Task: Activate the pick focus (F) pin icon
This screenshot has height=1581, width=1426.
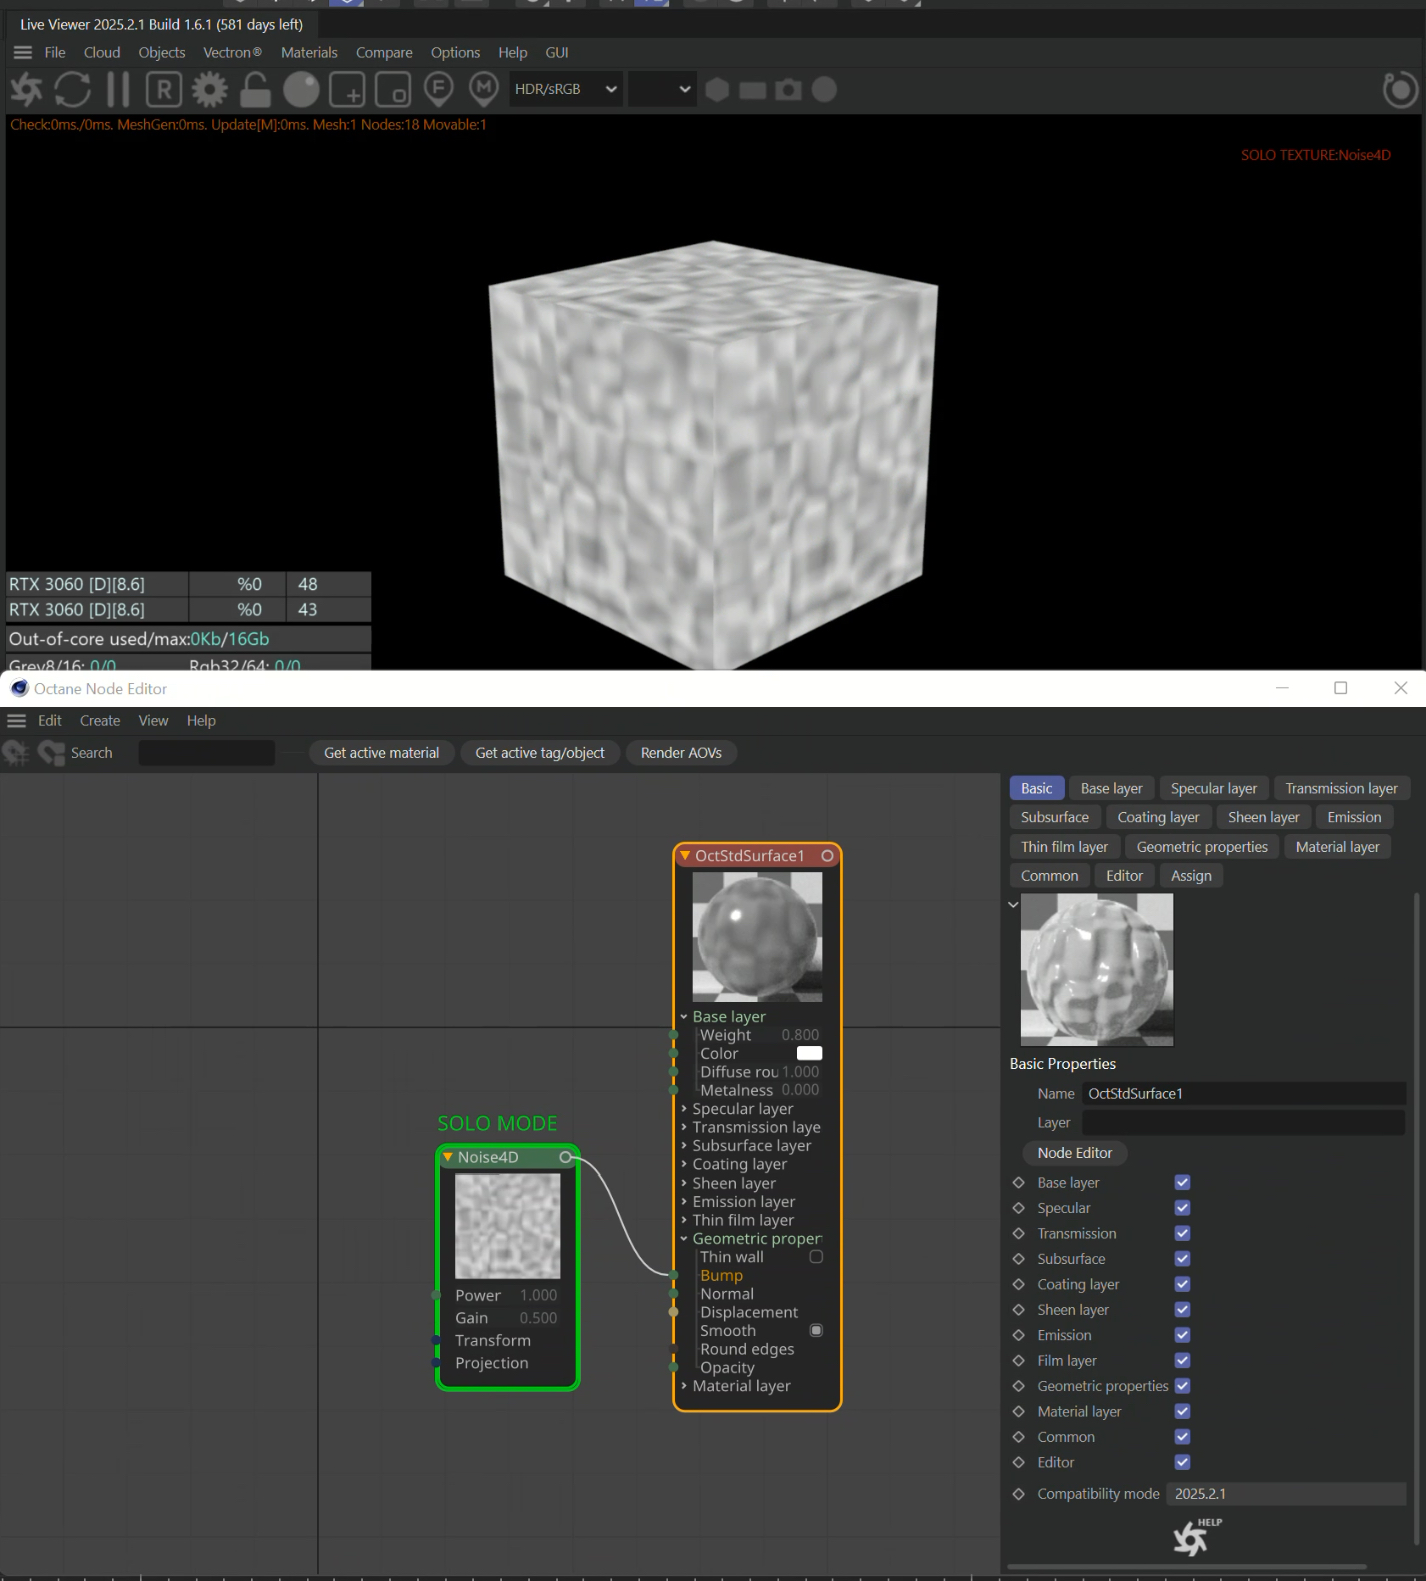Action: pyautogui.click(x=438, y=90)
